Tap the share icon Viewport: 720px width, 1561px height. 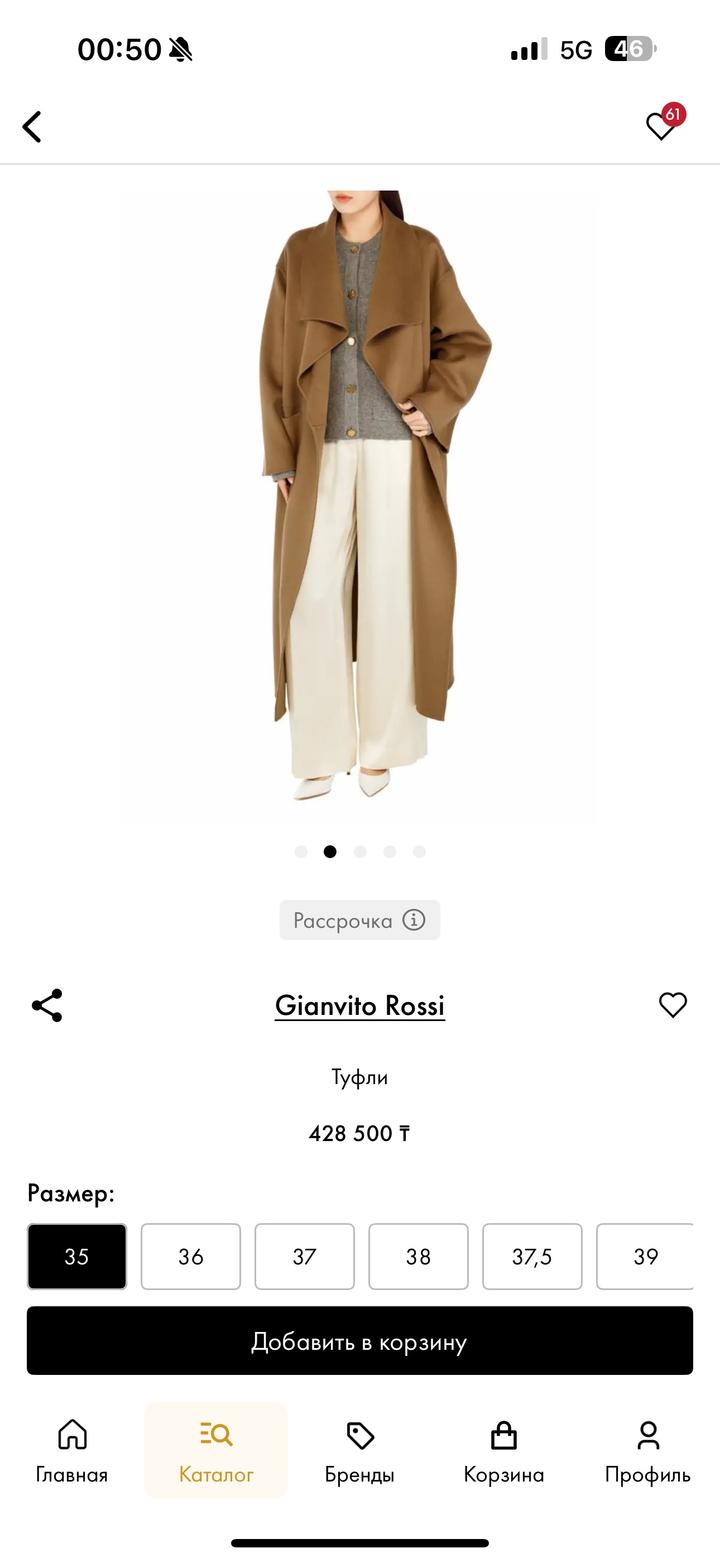(47, 1005)
